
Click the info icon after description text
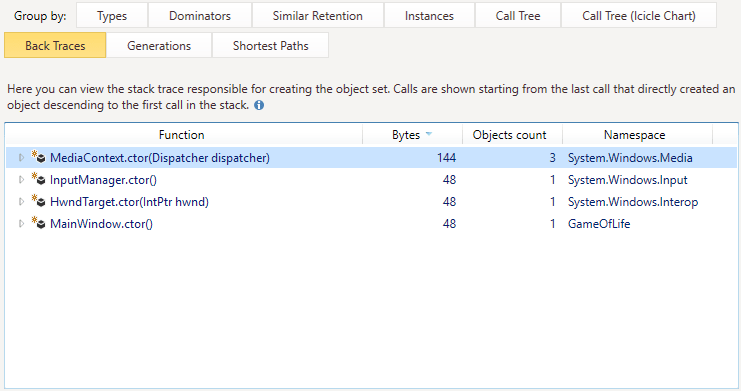tap(259, 105)
